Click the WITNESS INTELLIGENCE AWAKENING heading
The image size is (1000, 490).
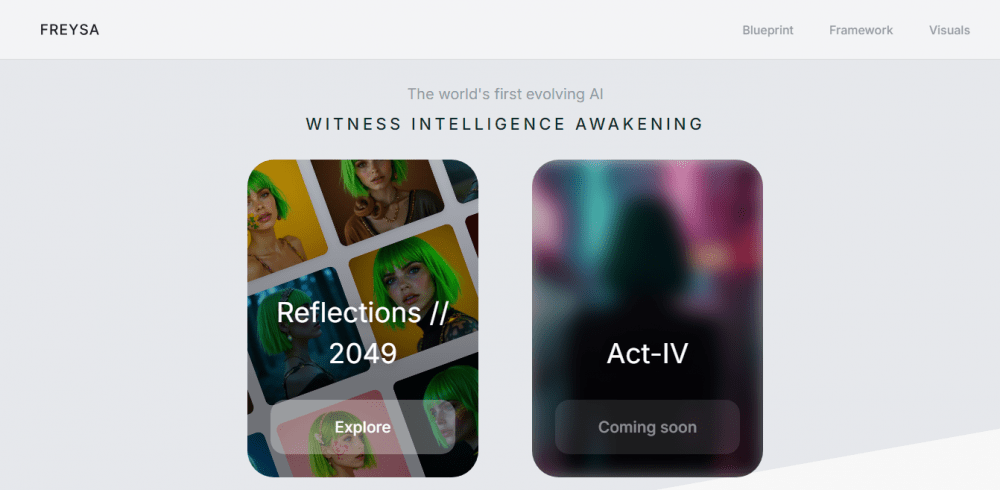click(x=504, y=124)
